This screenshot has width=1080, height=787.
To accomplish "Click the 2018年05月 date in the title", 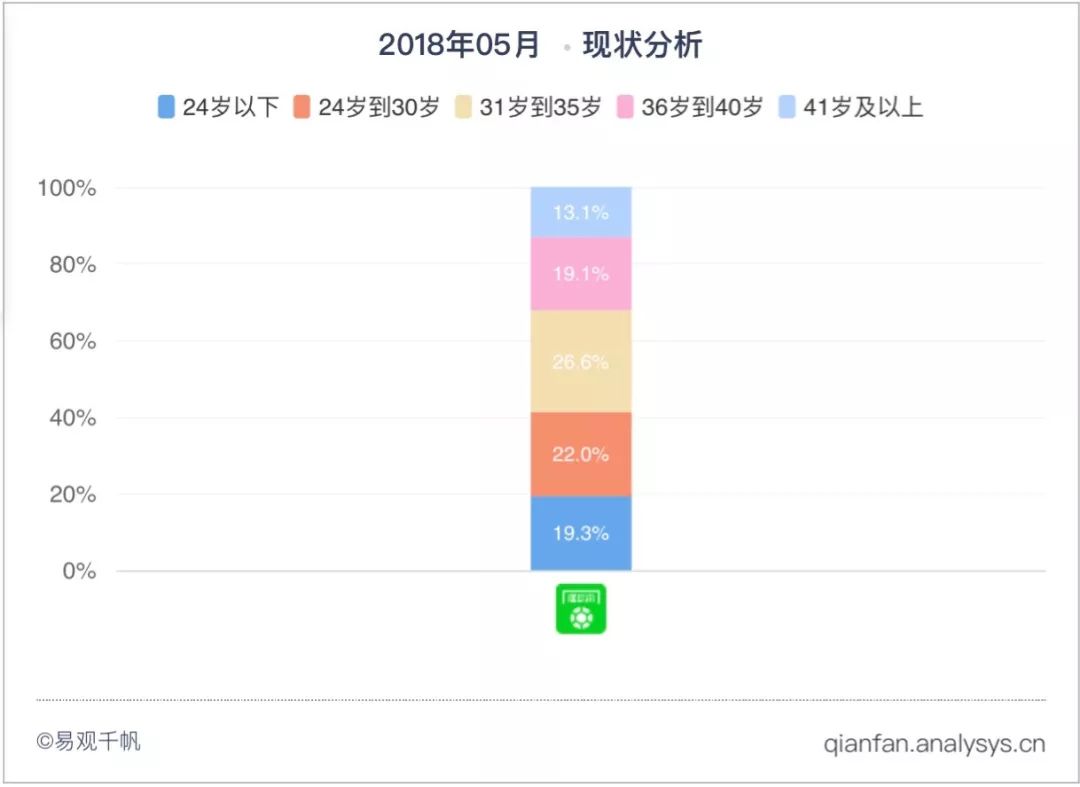I will point(459,45).
